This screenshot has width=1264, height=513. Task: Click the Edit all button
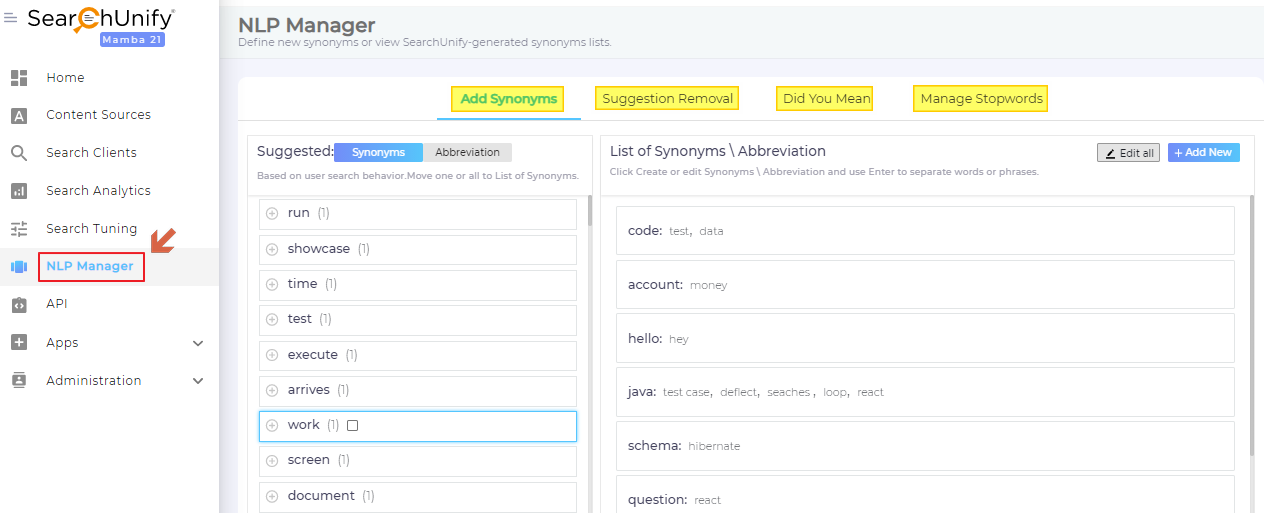point(1128,153)
